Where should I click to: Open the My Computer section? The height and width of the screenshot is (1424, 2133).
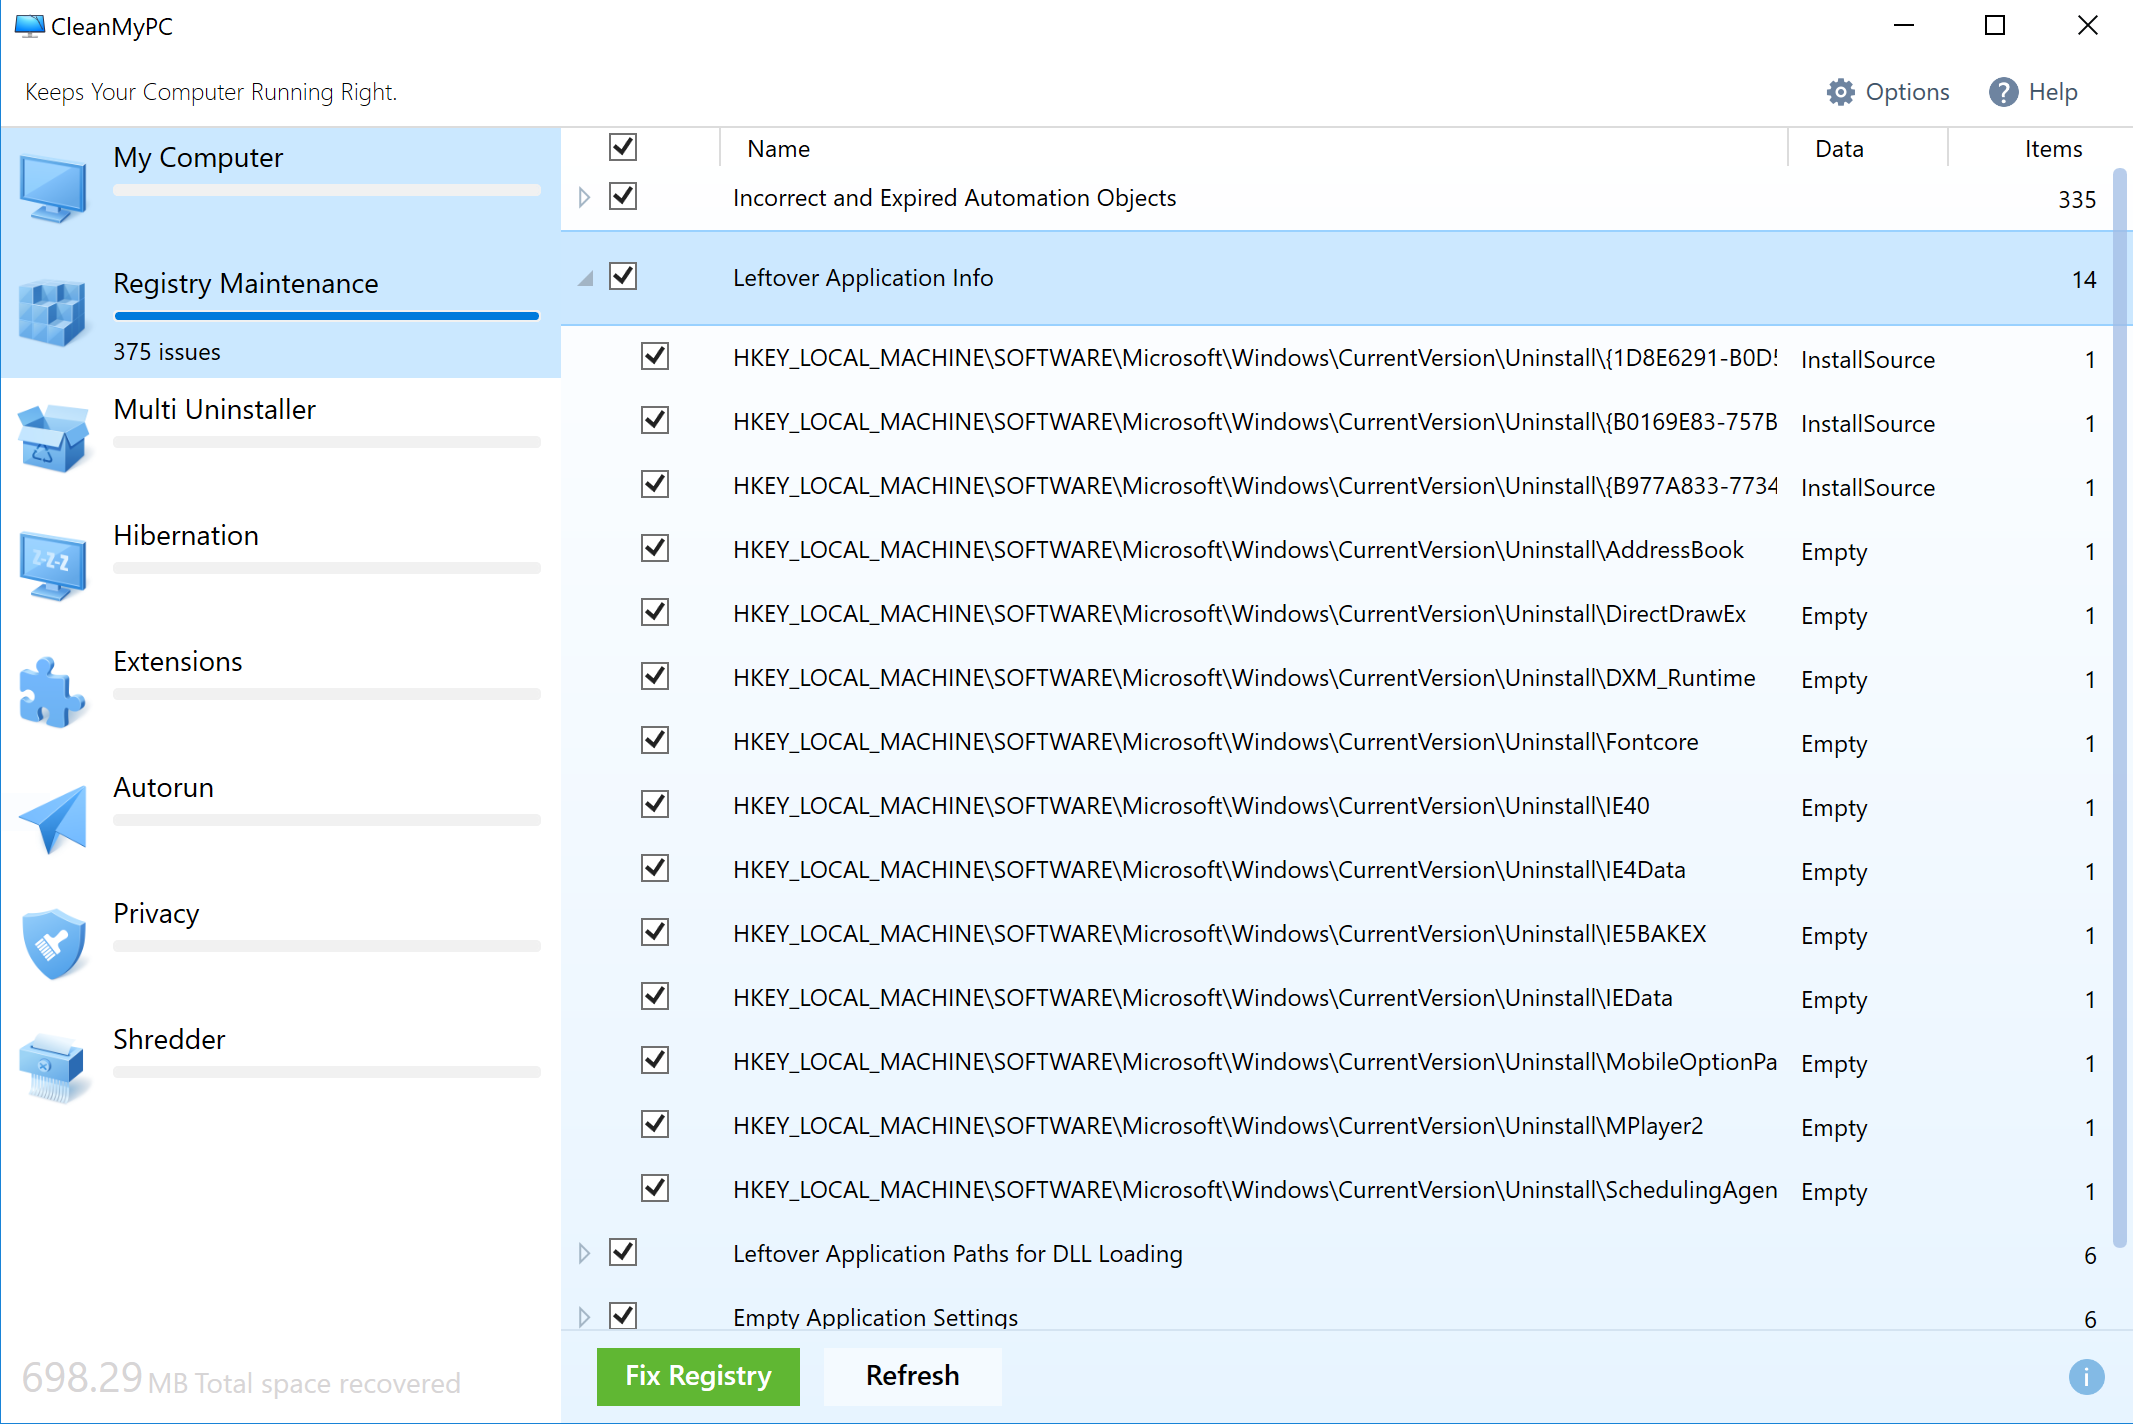pyautogui.click(x=281, y=188)
